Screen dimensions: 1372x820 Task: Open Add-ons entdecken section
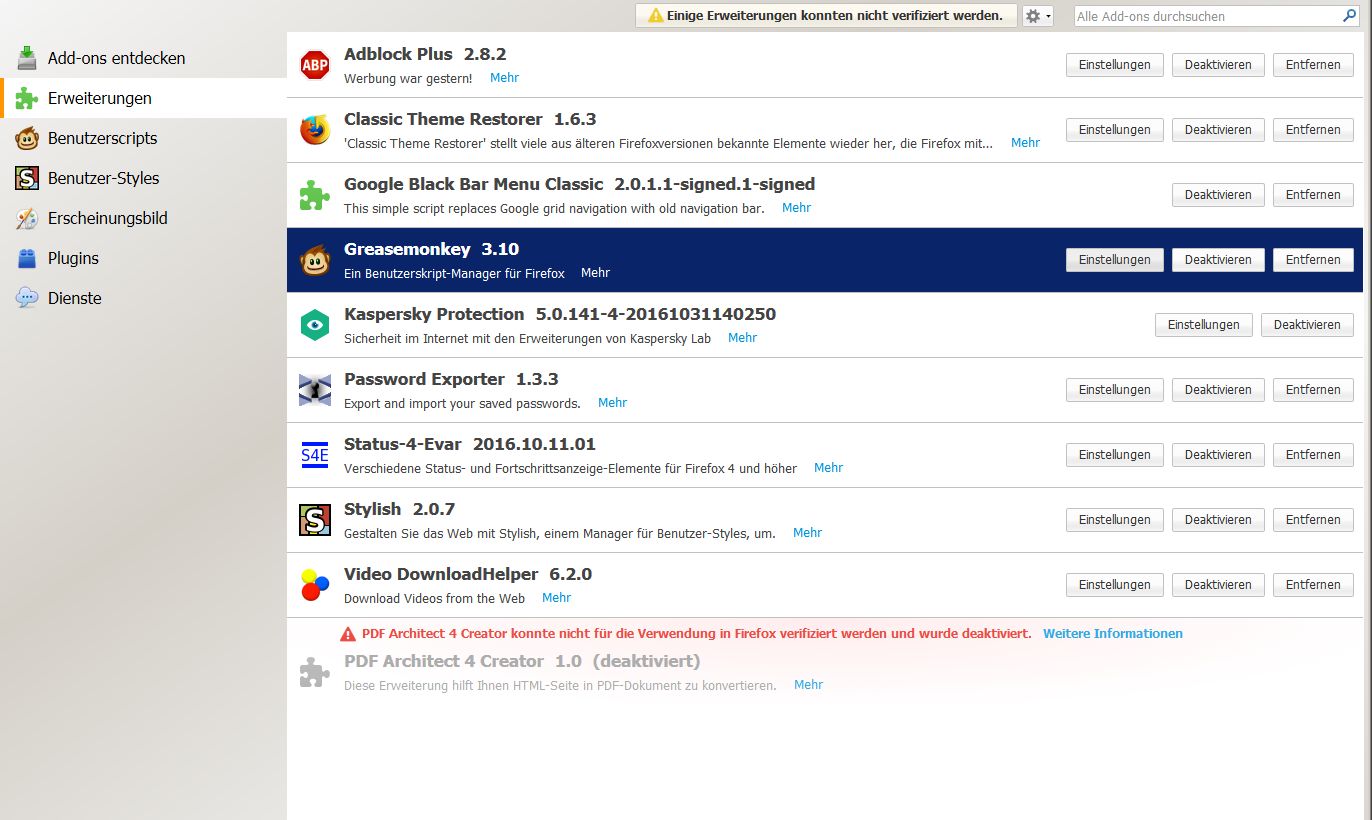(x=143, y=58)
